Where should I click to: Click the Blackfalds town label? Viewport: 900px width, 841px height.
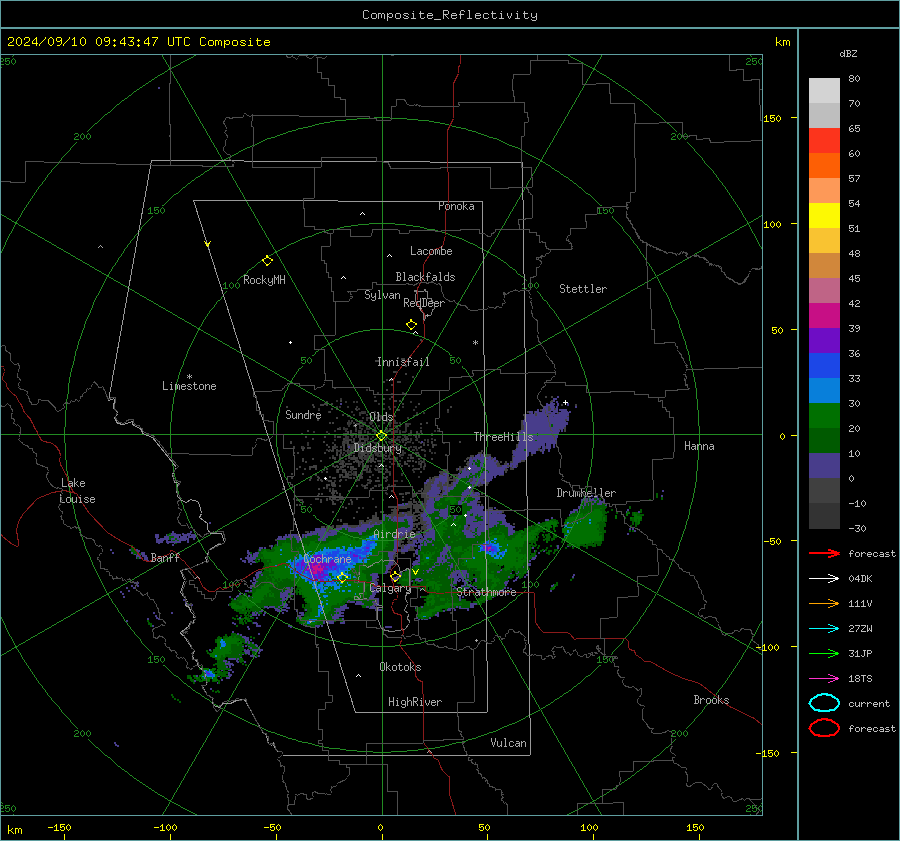click(425, 277)
